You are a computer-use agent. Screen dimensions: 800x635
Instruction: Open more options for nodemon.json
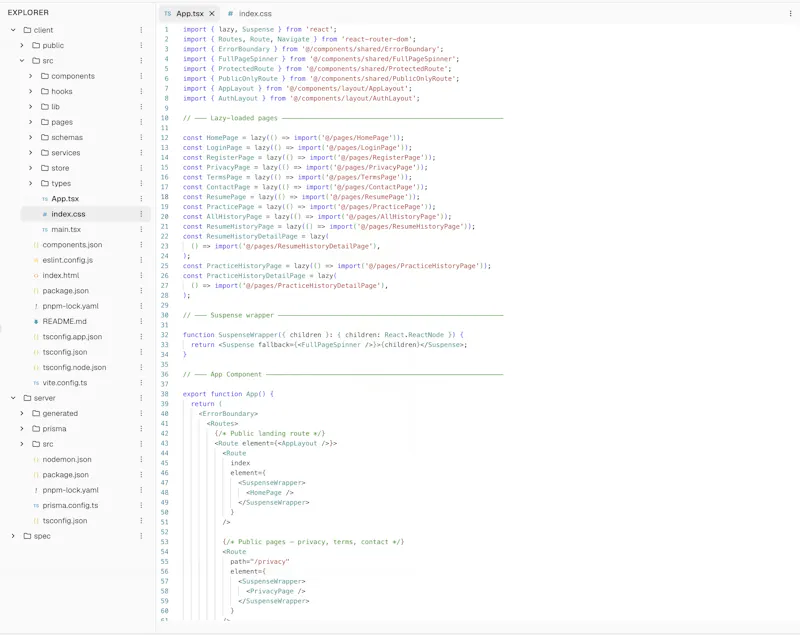[x=141, y=459]
